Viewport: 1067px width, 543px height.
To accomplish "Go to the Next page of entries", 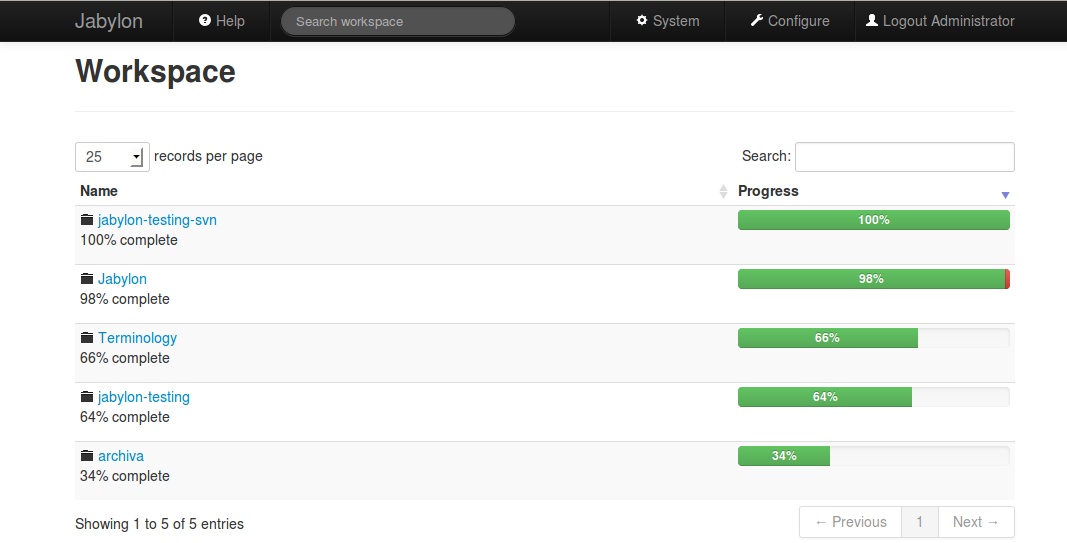I will pos(975,522).
